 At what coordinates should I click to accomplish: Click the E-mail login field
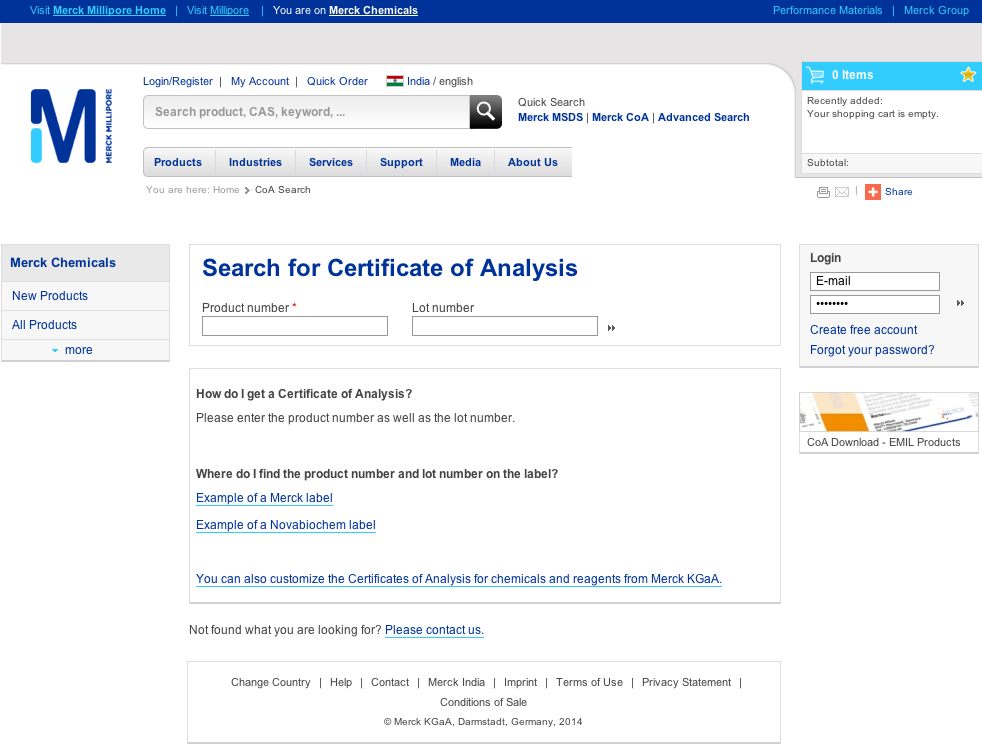(x=875, y=281)
